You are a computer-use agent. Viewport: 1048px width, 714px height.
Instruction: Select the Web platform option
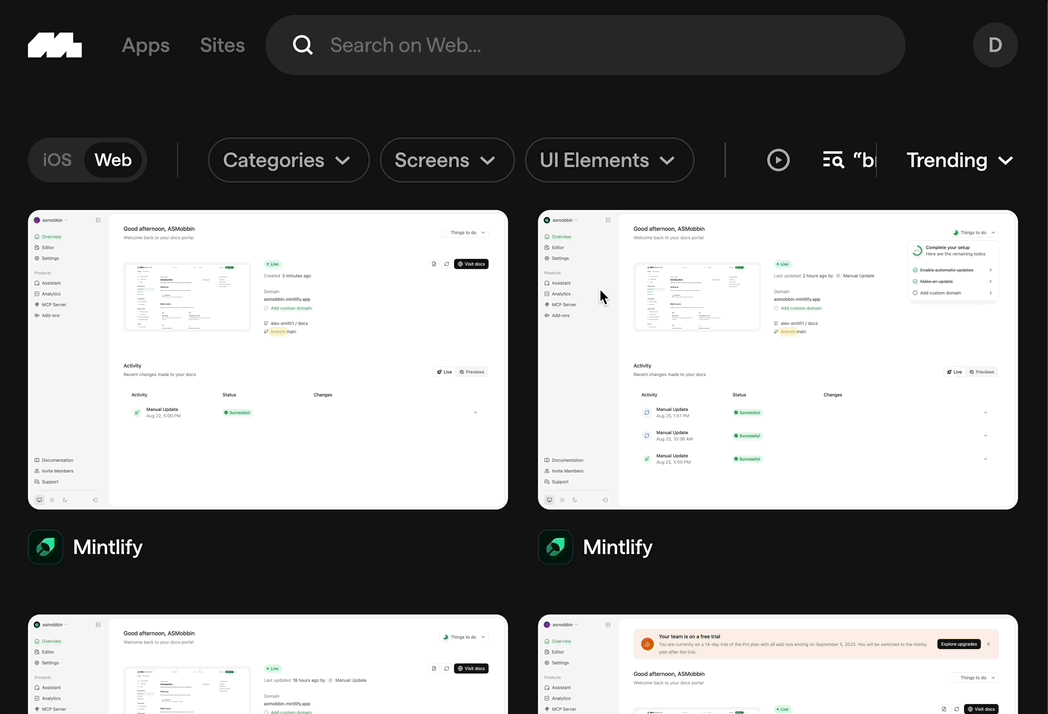113,160
